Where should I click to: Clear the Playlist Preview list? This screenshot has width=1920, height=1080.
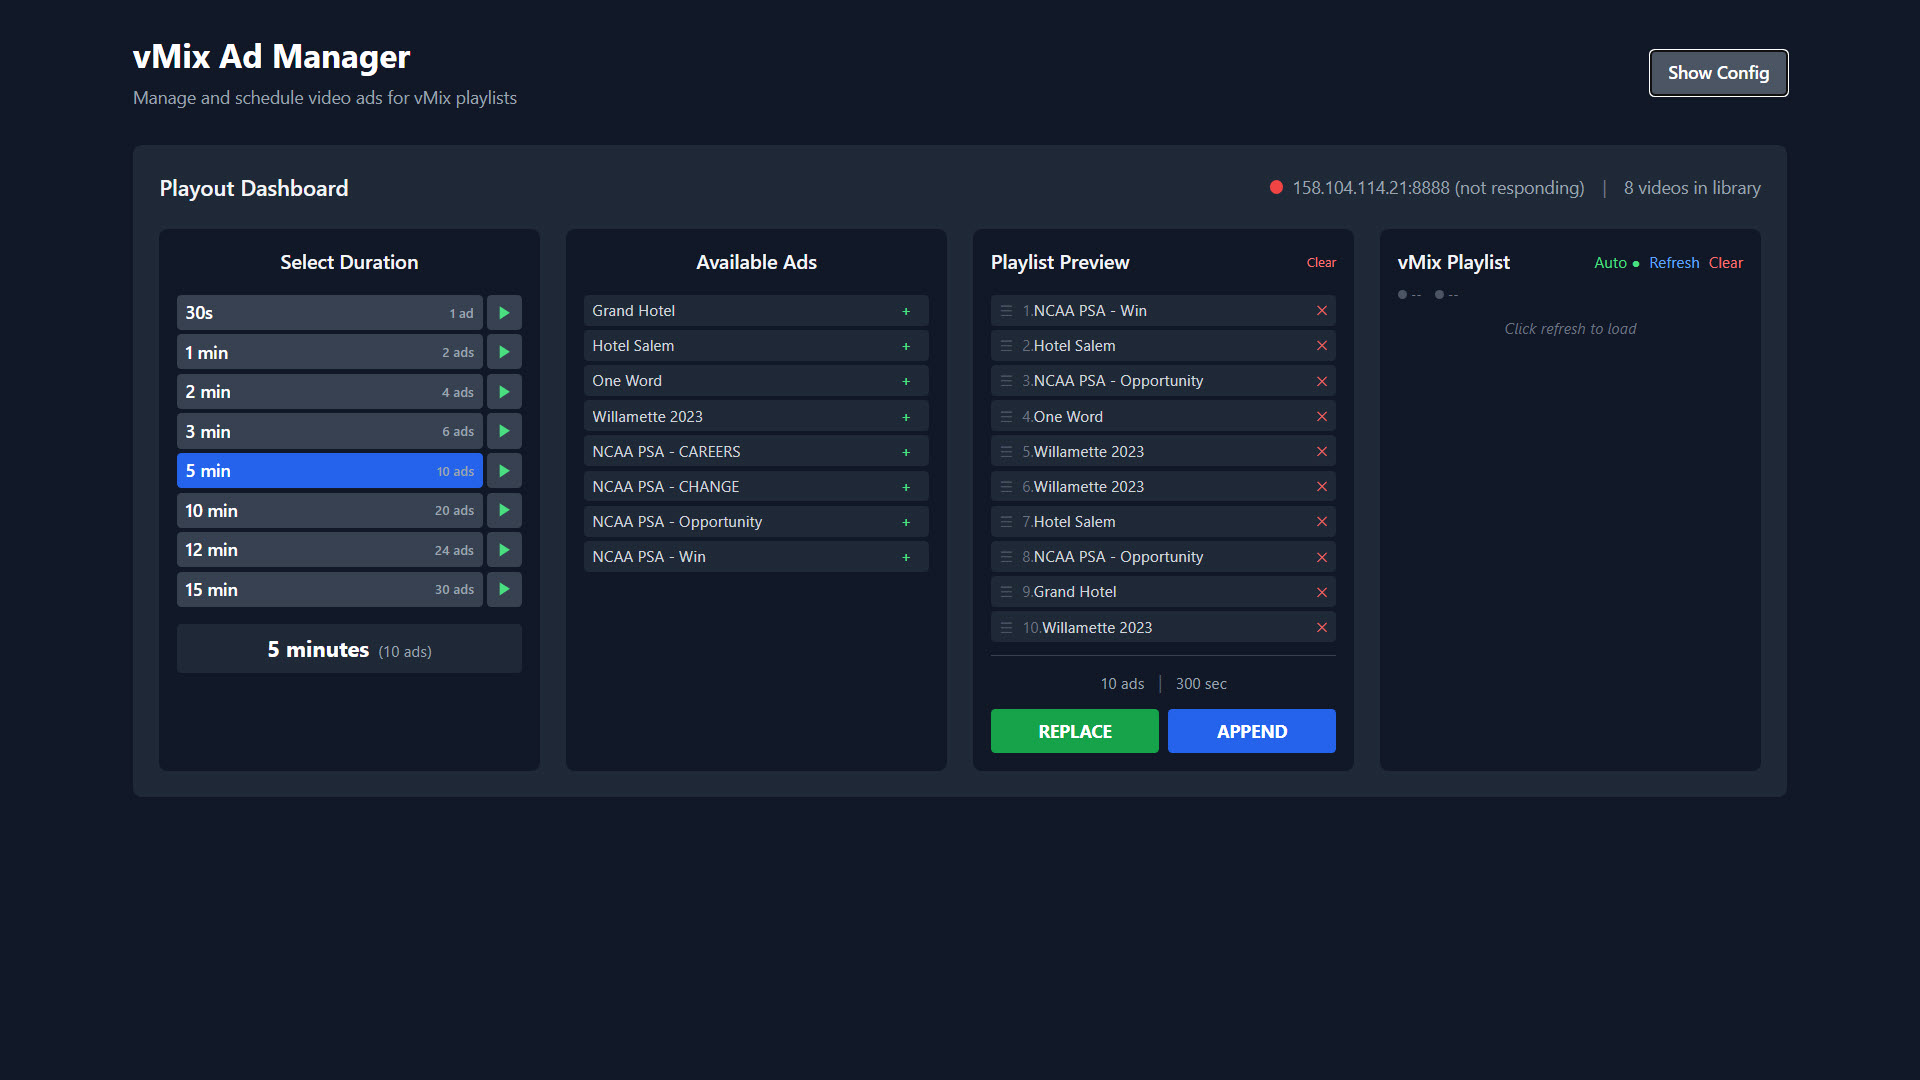pos(1320,263)
